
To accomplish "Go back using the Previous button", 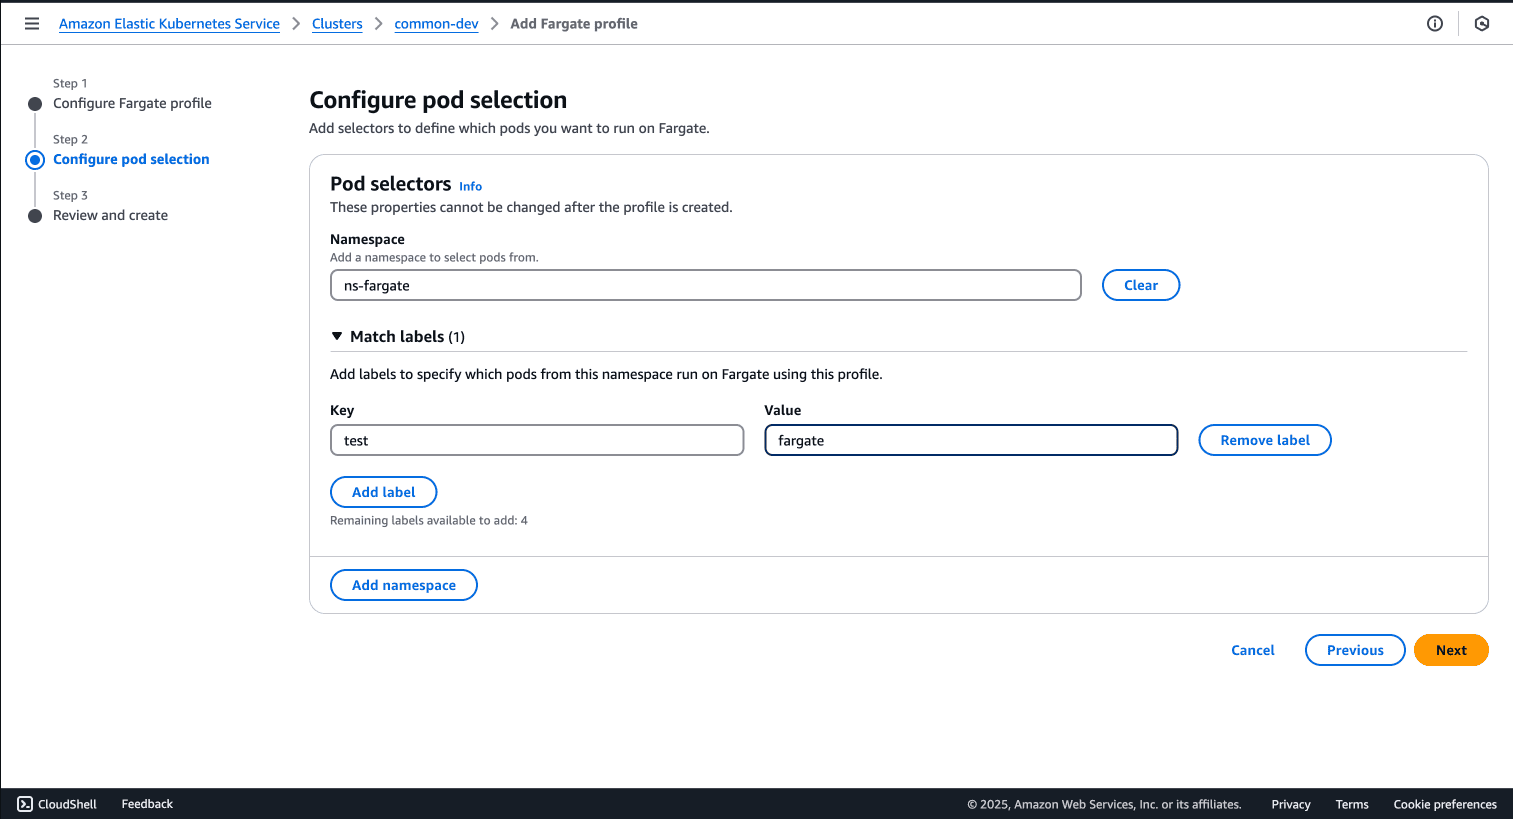I will pyautogui.click(x=1354, y=650).
